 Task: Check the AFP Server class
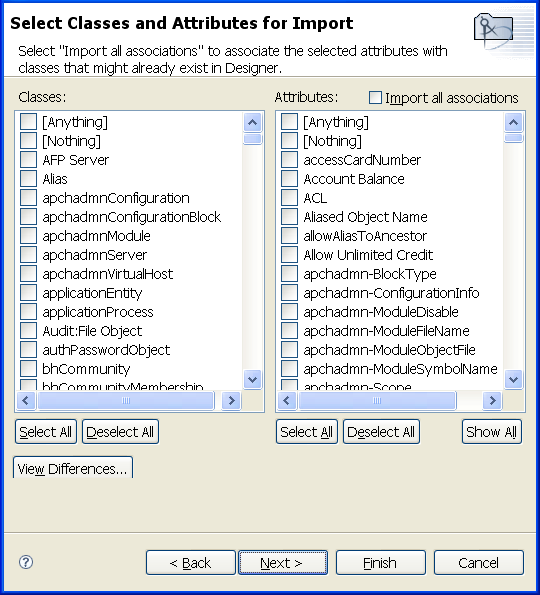coord(28,160)
